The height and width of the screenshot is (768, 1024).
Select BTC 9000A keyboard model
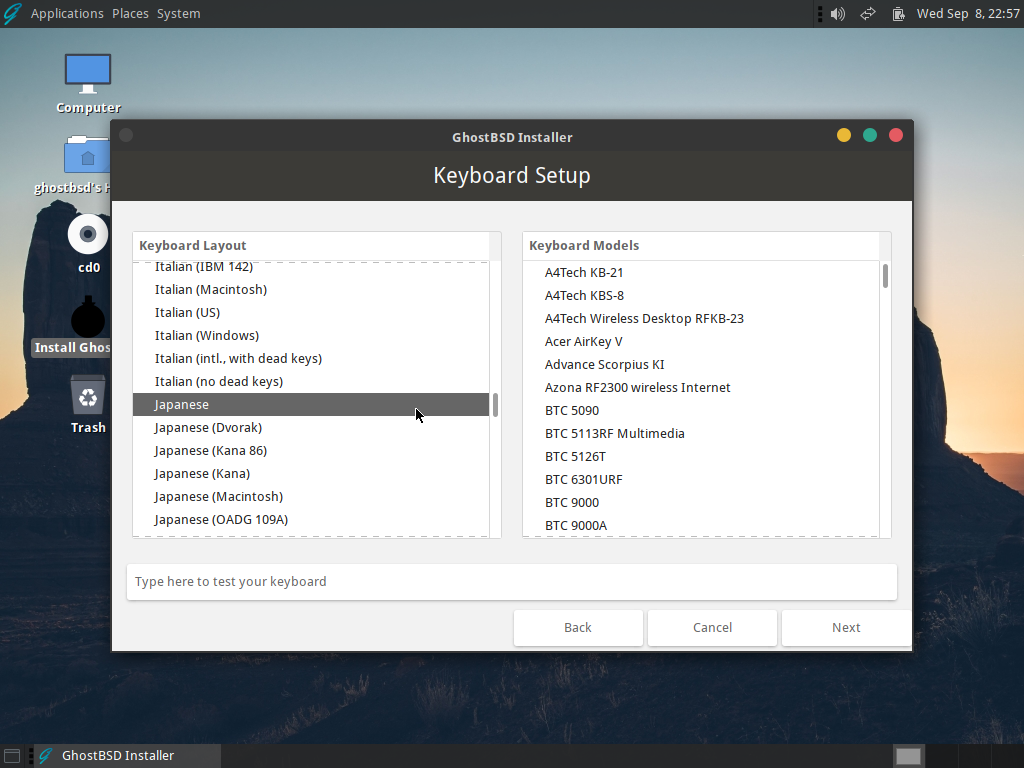point(701,526)
